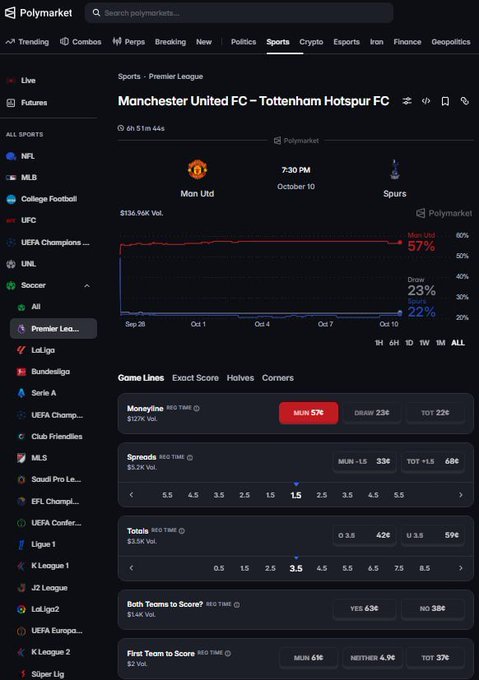Set chart range to ALL
Viewport: 479px width, 680px height.
pyautogui.click(x=458, y=343)
